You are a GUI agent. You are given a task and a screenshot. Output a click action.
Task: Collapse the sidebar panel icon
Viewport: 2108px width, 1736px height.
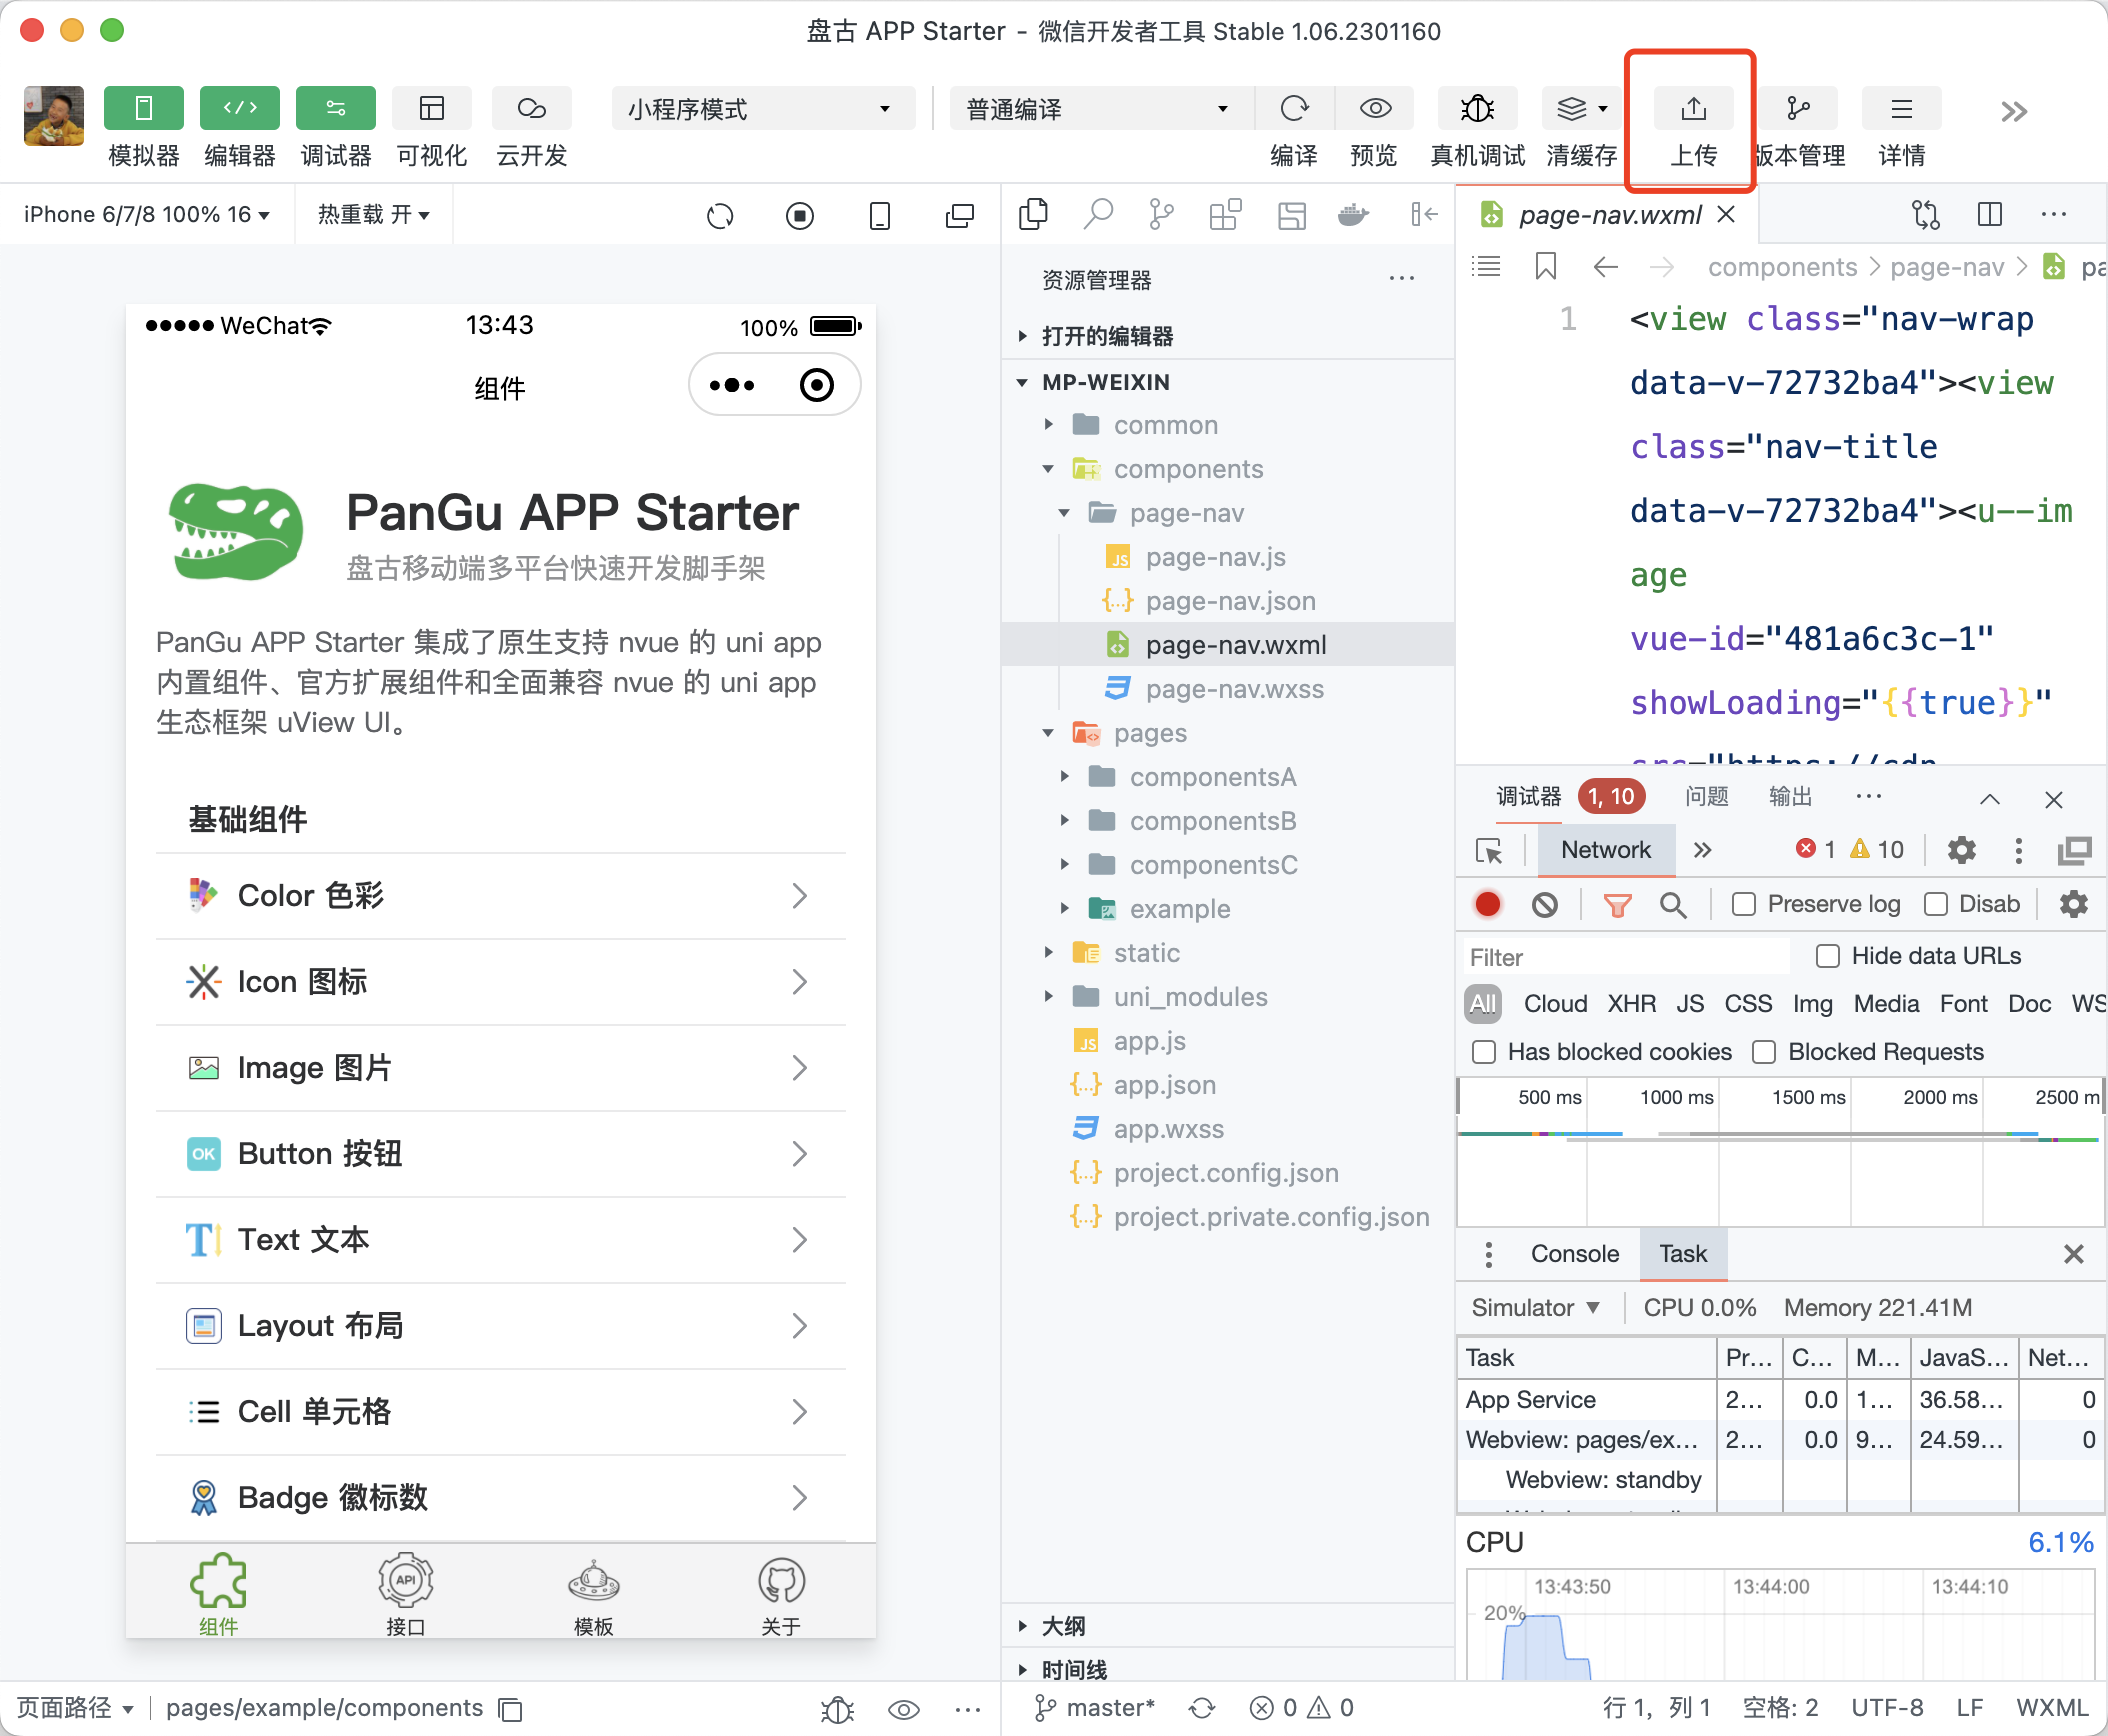[1423, 214]
